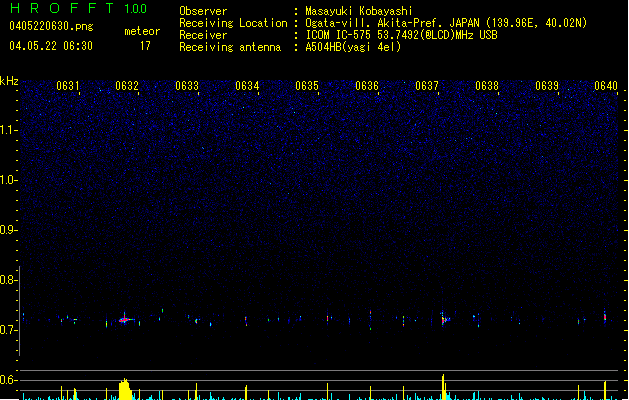Image resolution: width=629 pixels, height=400 pixels.
Task: Click the tall yellow intensity spike below 0637
Action: coord(443,387)
